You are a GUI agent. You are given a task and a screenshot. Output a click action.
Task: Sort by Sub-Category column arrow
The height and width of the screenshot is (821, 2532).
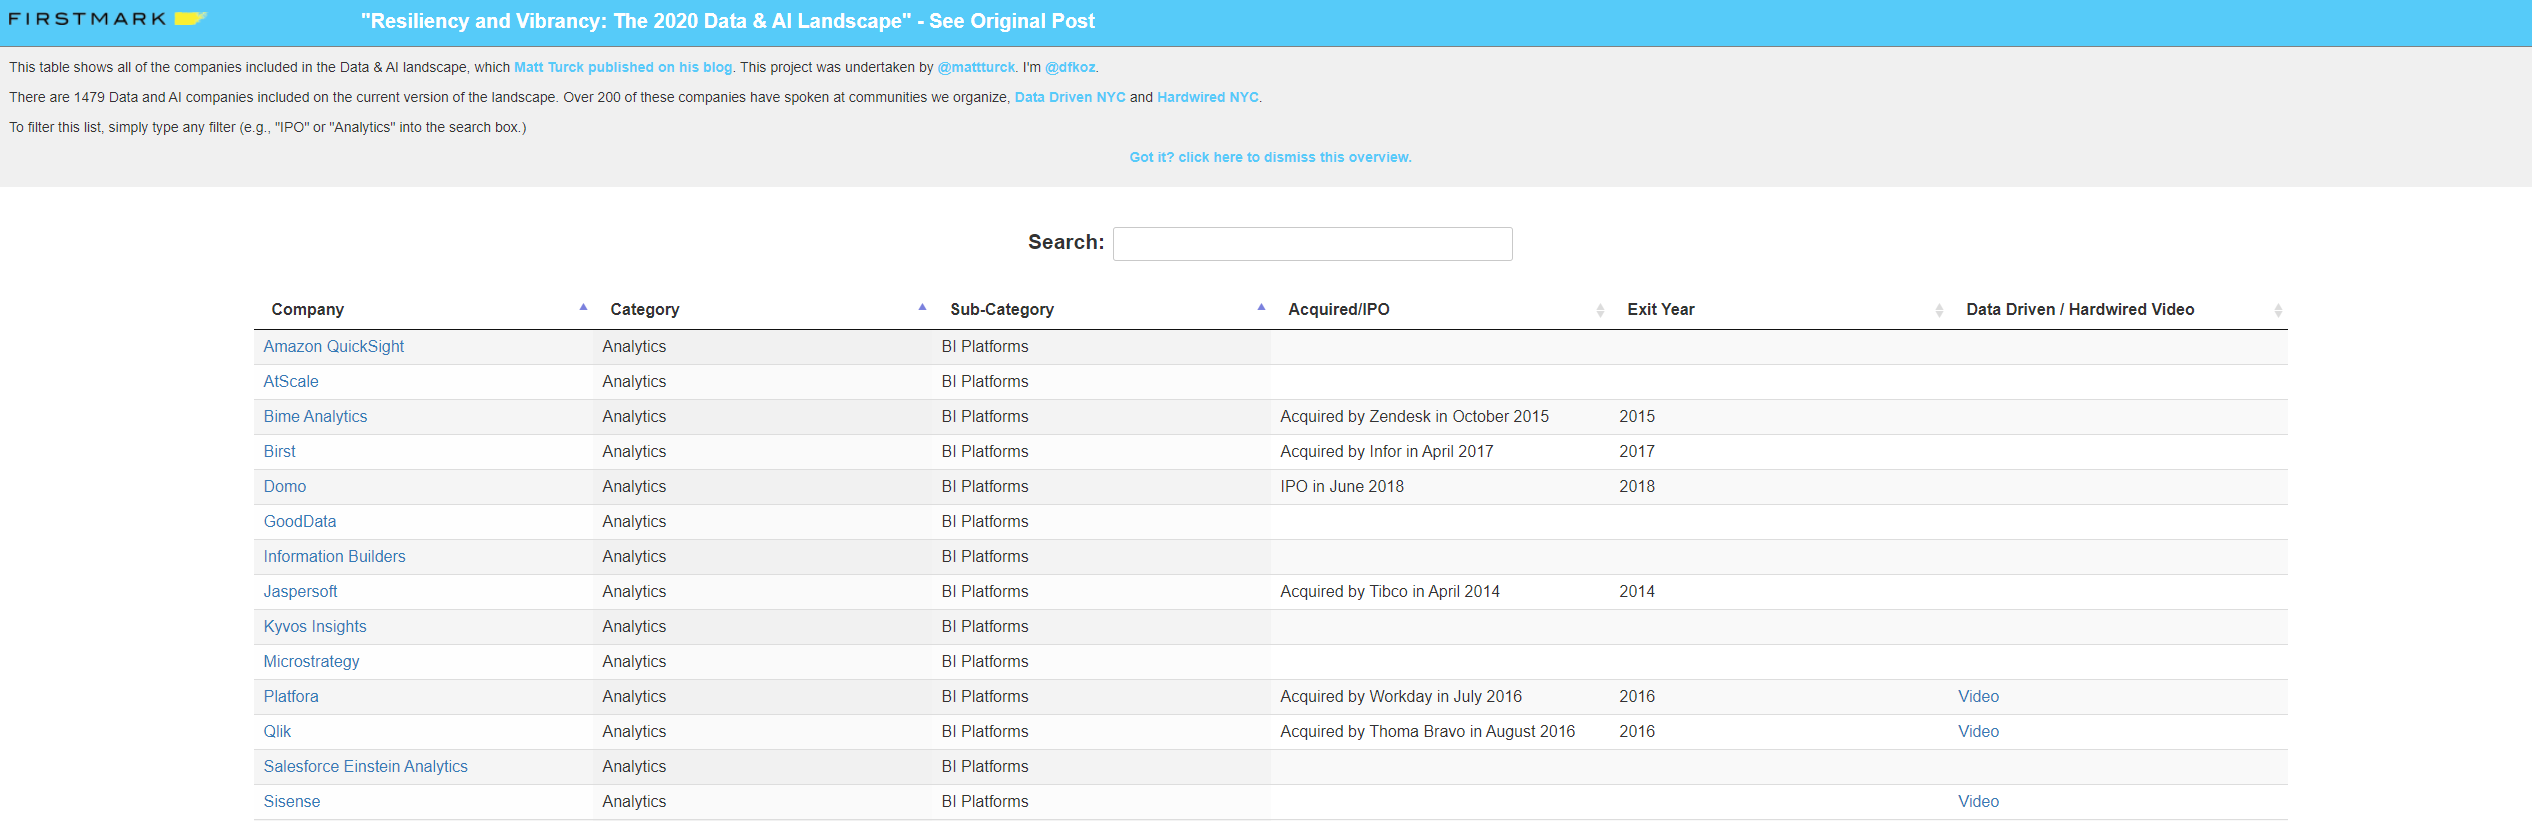(1261, 308)
